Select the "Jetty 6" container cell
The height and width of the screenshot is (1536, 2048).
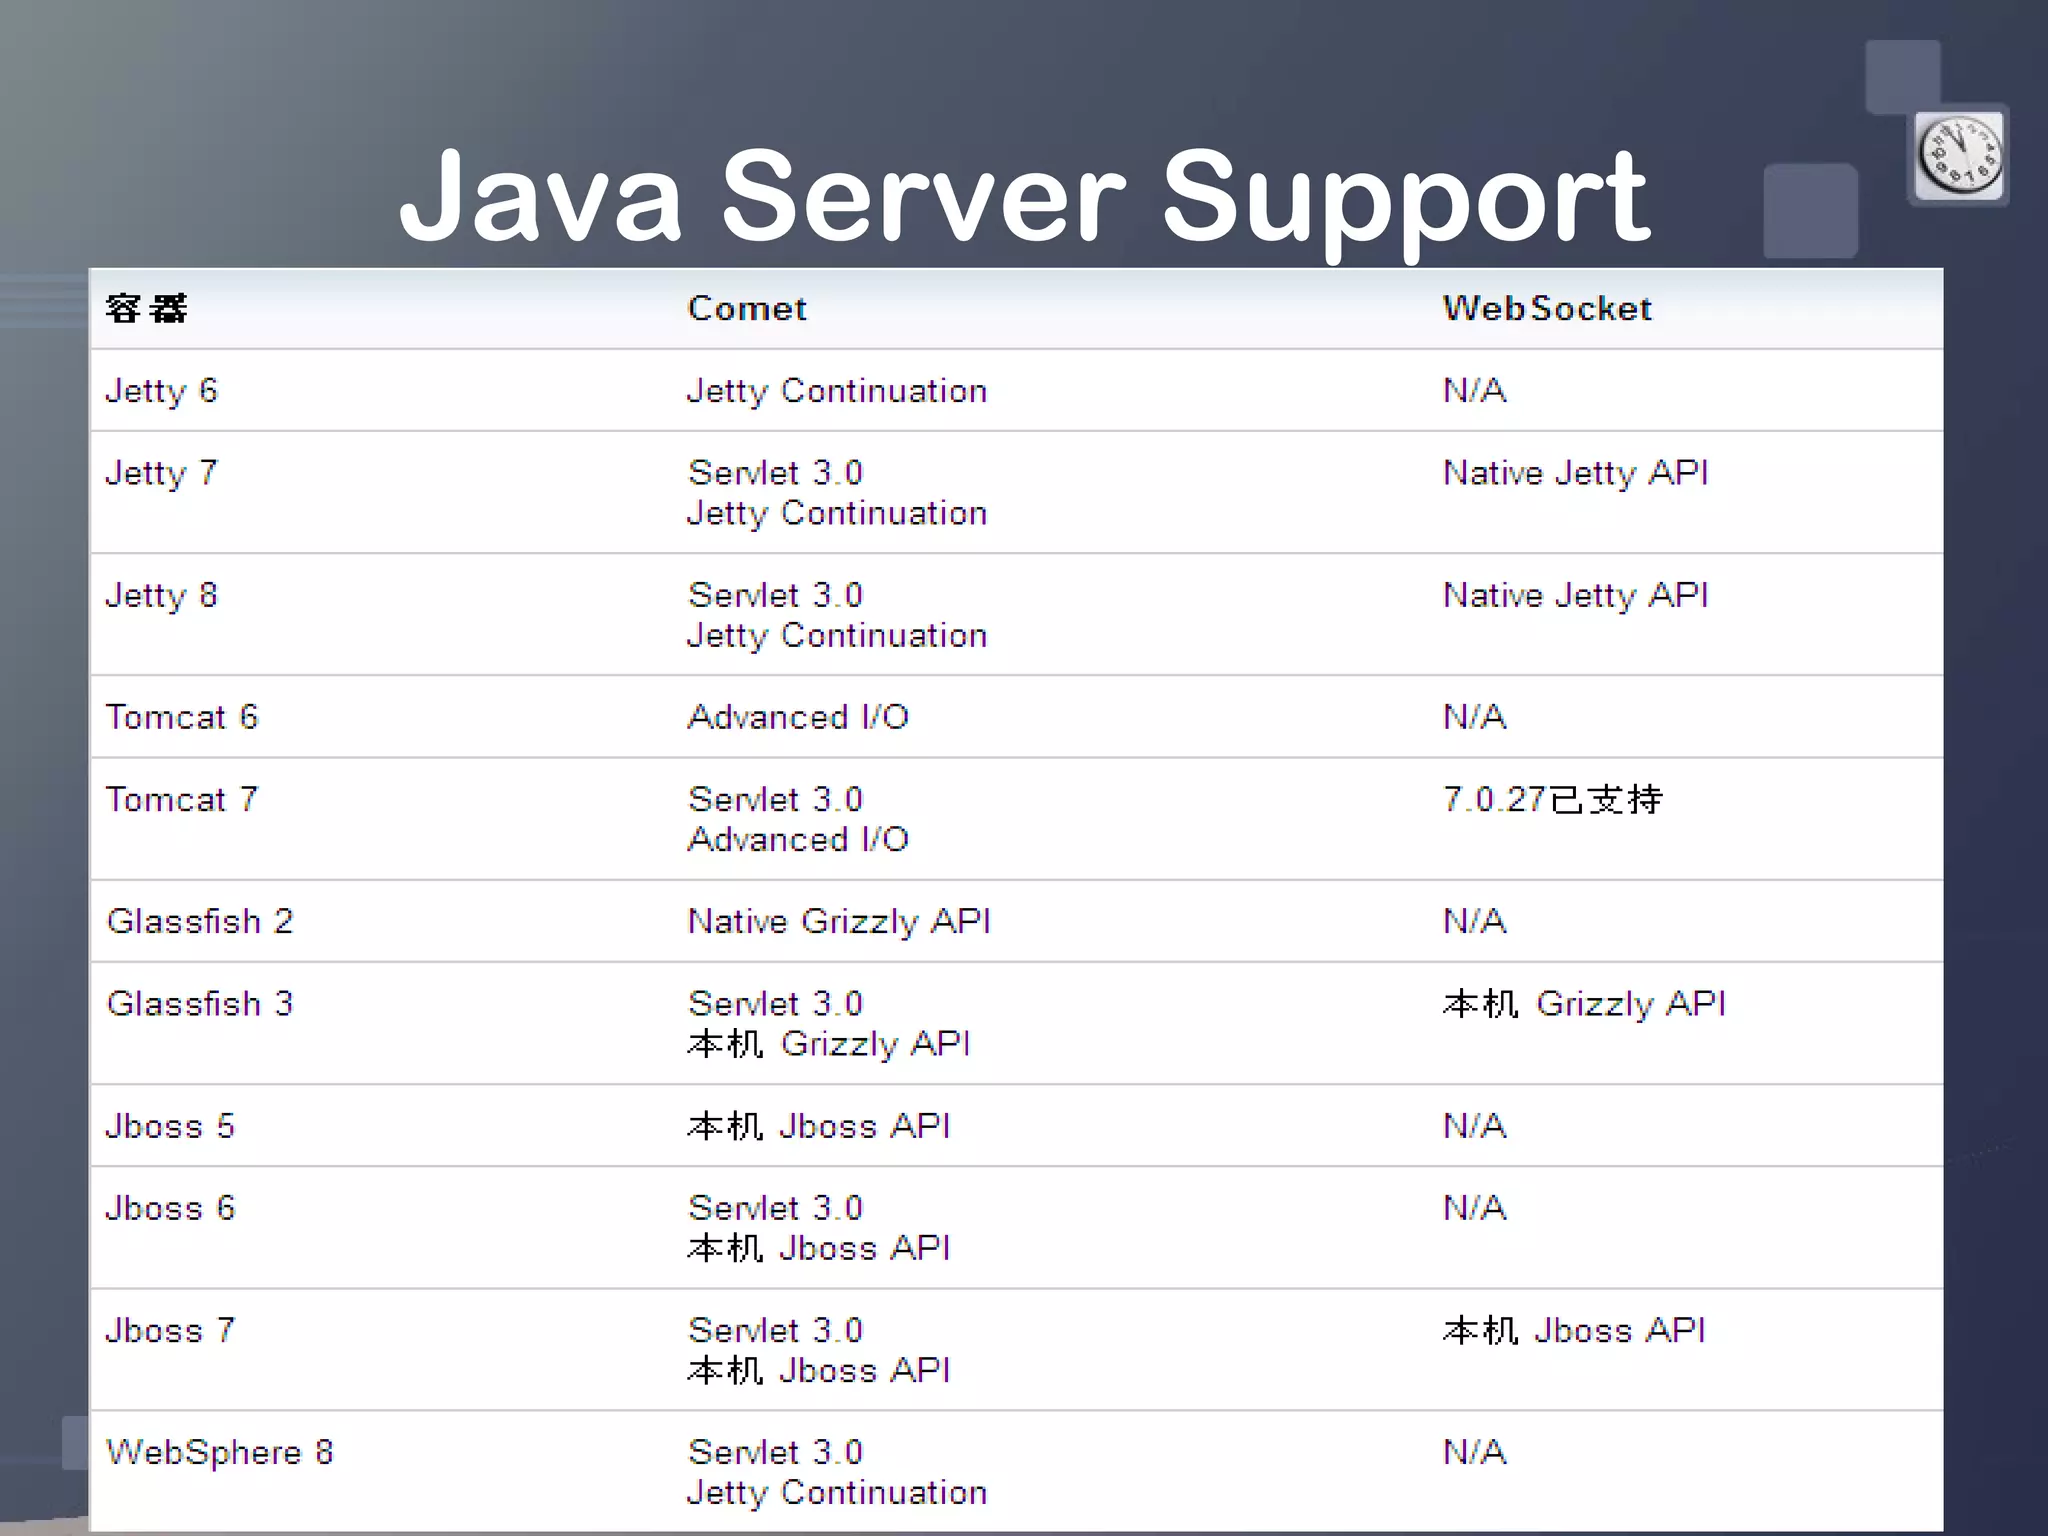pyautogui.click(x=162, y=391)
